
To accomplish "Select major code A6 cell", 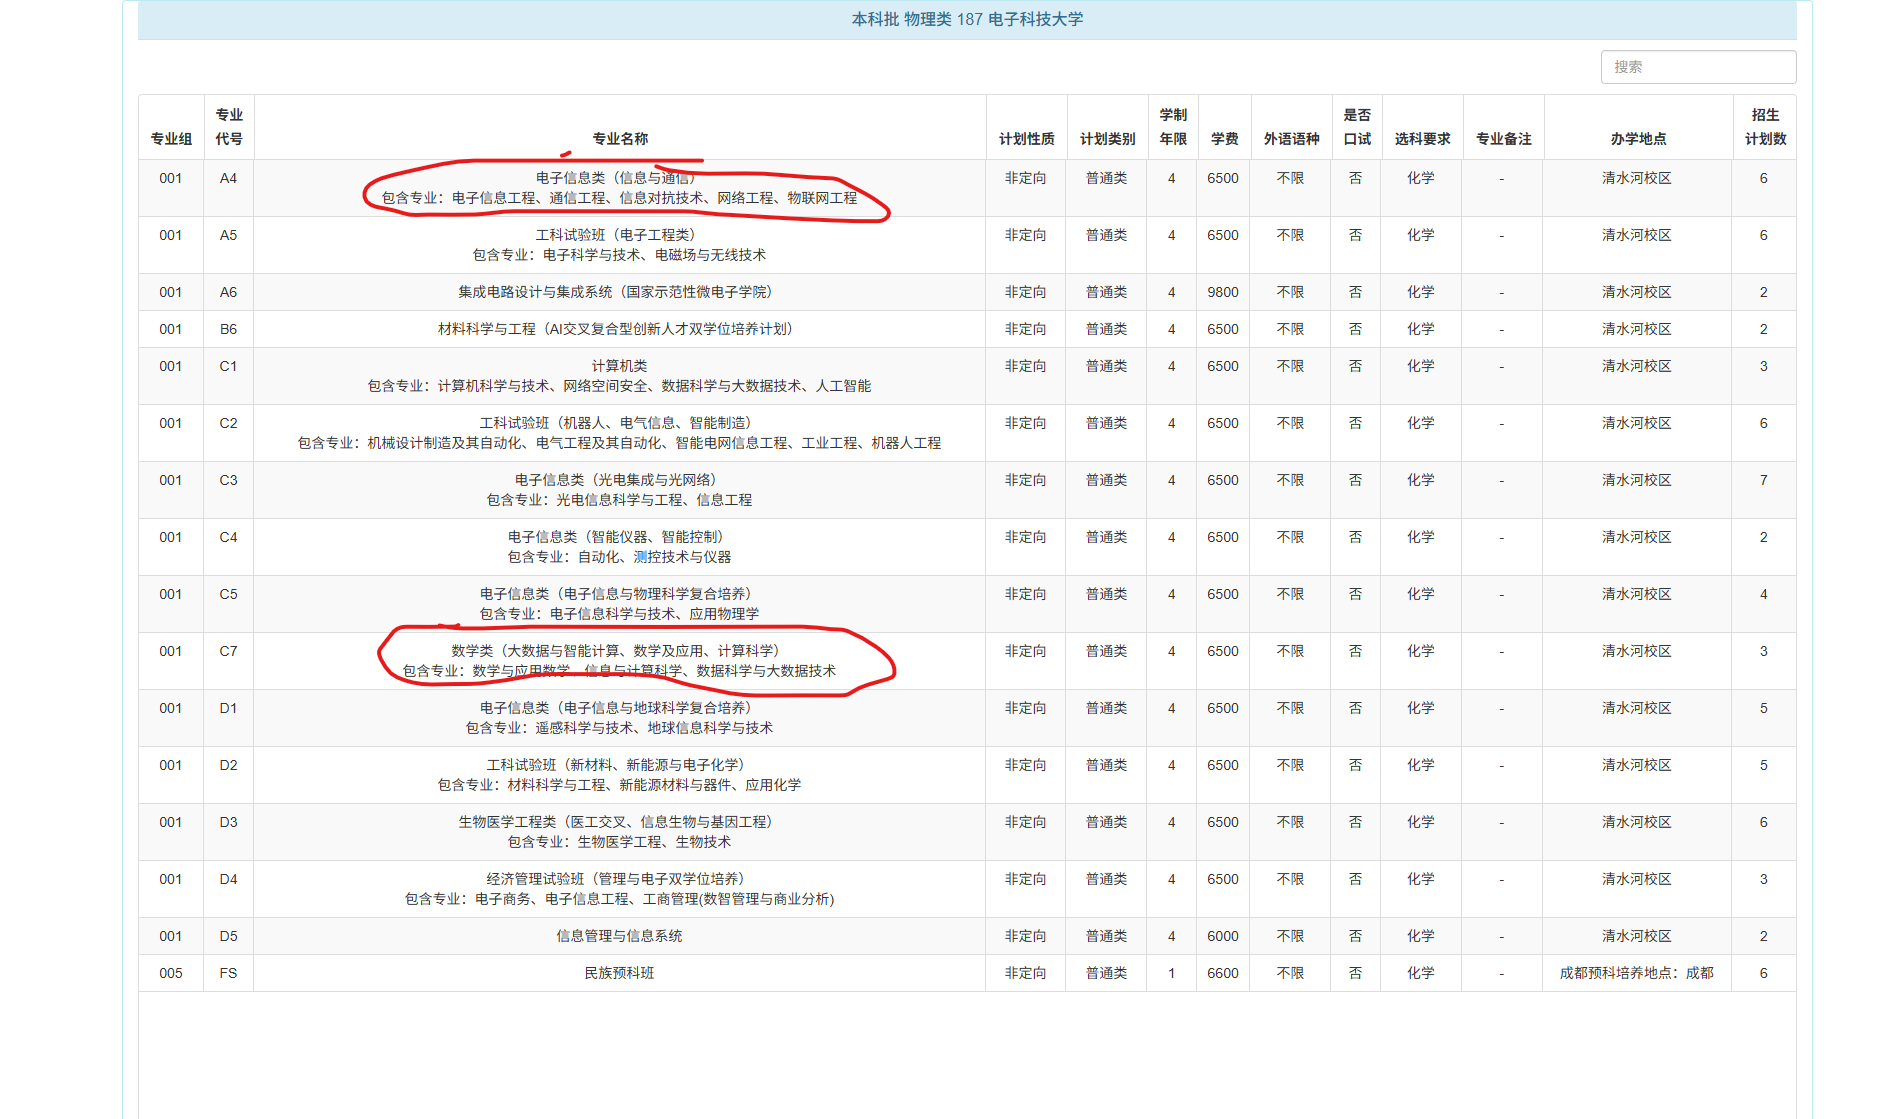I will tap(228, 292).
